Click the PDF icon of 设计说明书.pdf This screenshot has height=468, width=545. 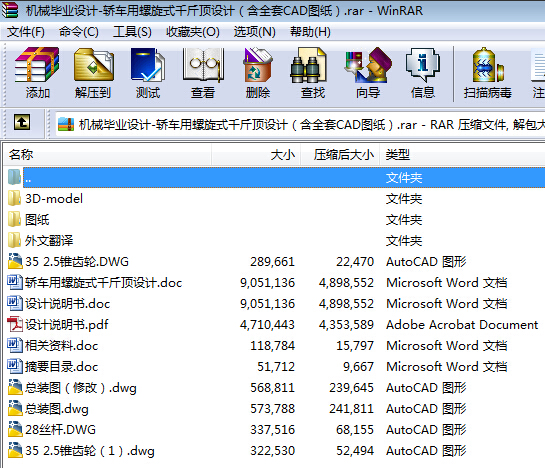pyautogui.click(x=15, y=324)
